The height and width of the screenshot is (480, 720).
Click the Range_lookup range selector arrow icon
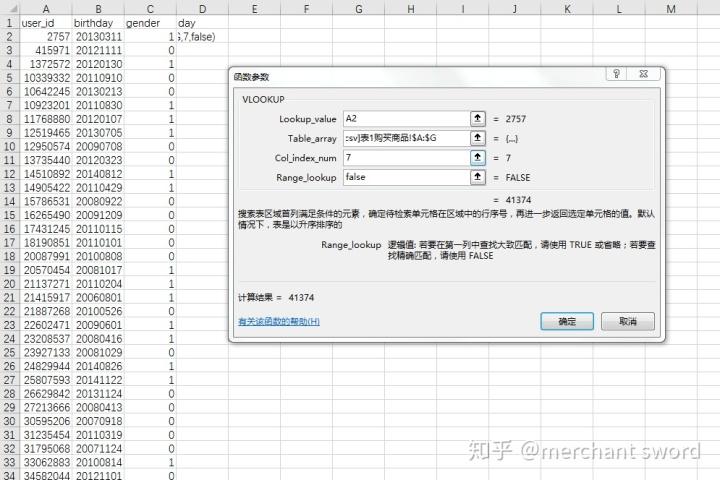click(478, 177)
